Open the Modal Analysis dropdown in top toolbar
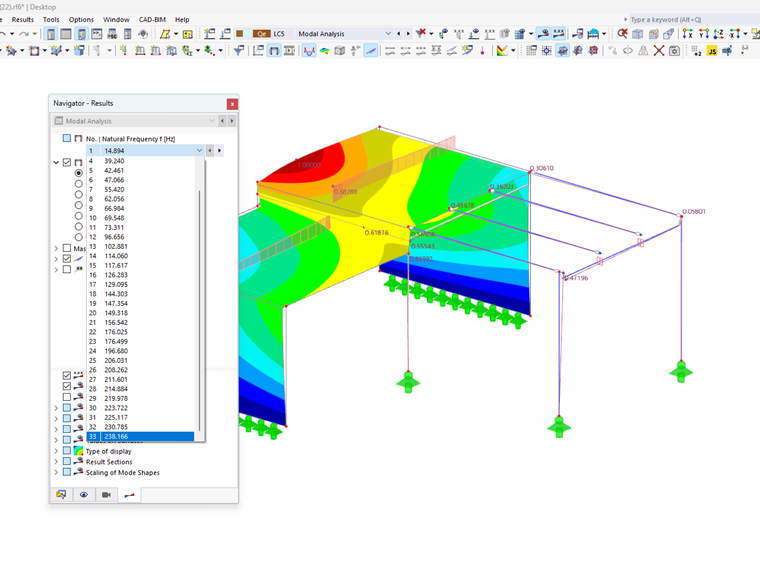Image resolution: width=760 pixels, height=570 pixels. (x=388, y=33)
